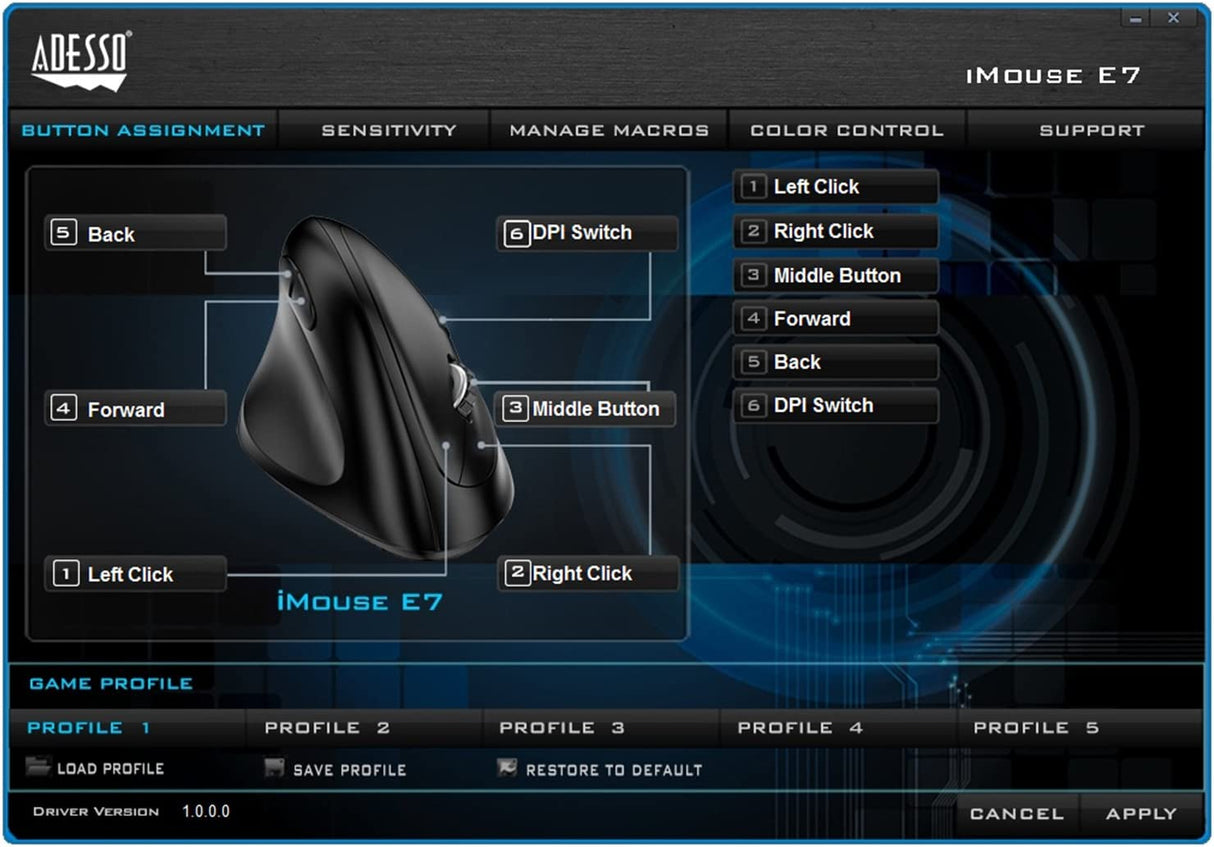Screen dimensions: 1214x847
Task: Click the Apply button
Action: click(x=1140, y=813)
